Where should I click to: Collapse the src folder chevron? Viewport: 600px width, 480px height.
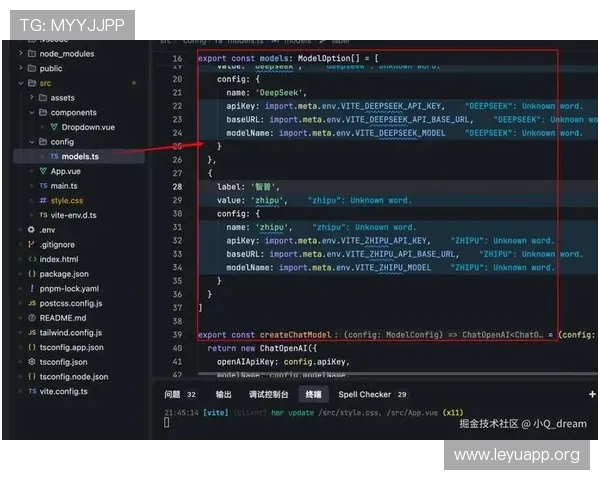pyautogui.click(x=21, y=83)
